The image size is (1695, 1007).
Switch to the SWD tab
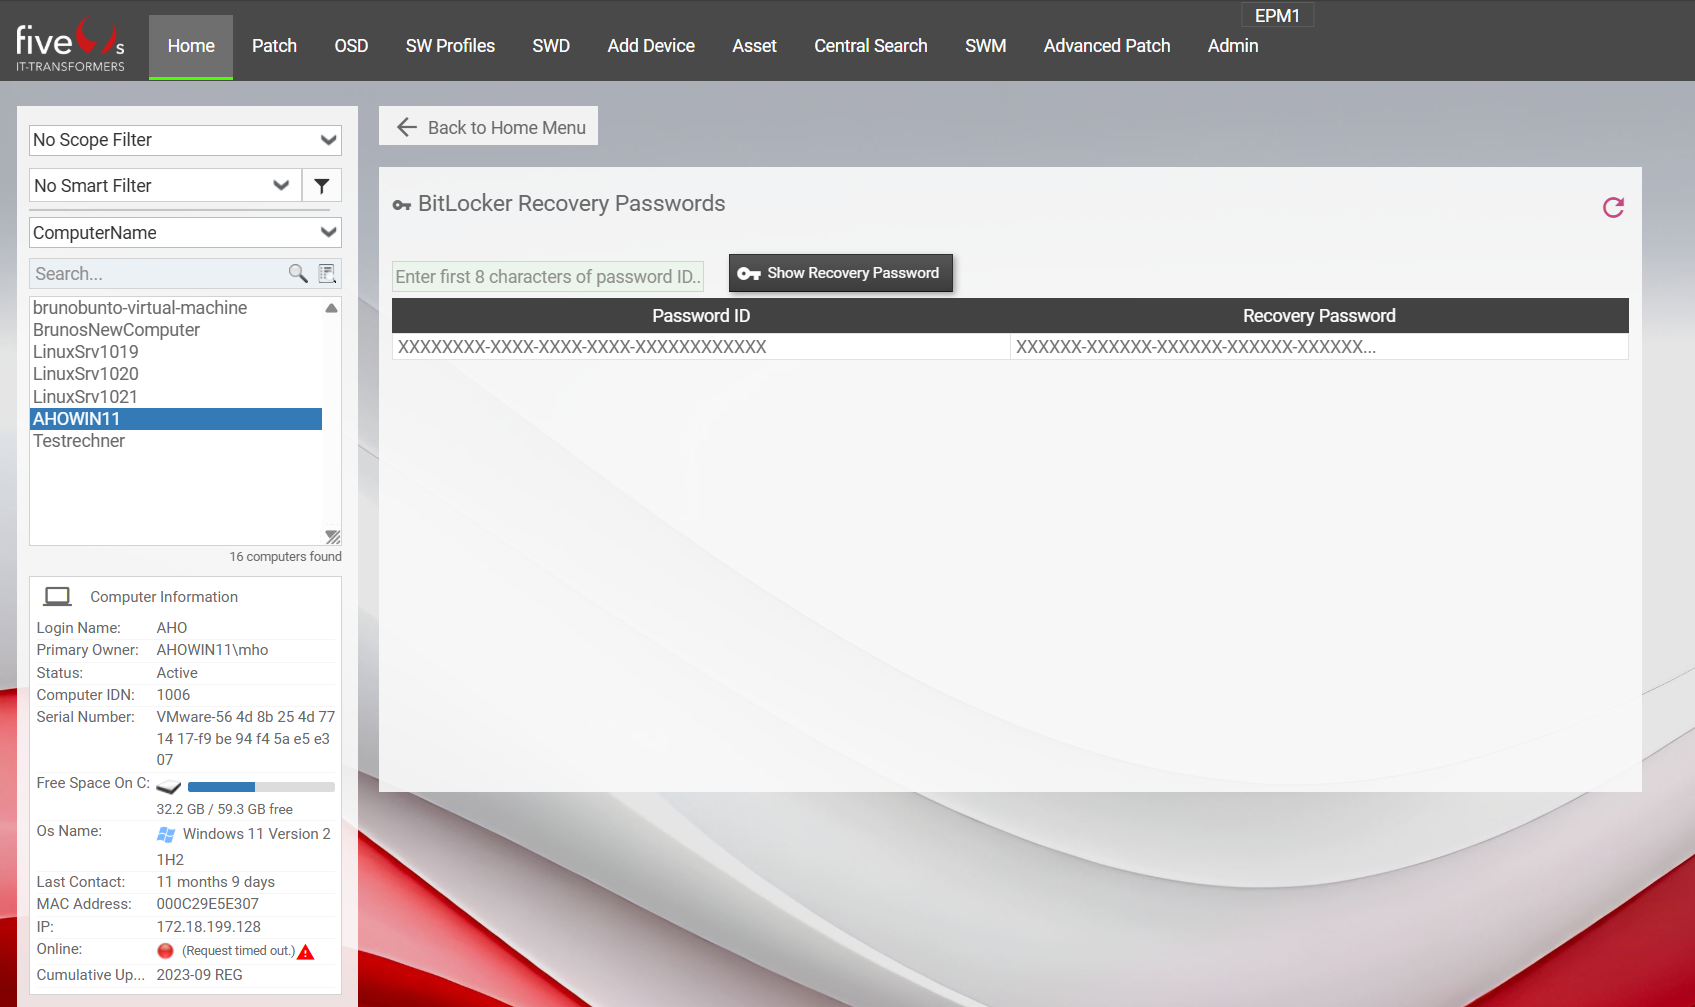(551, 46)
